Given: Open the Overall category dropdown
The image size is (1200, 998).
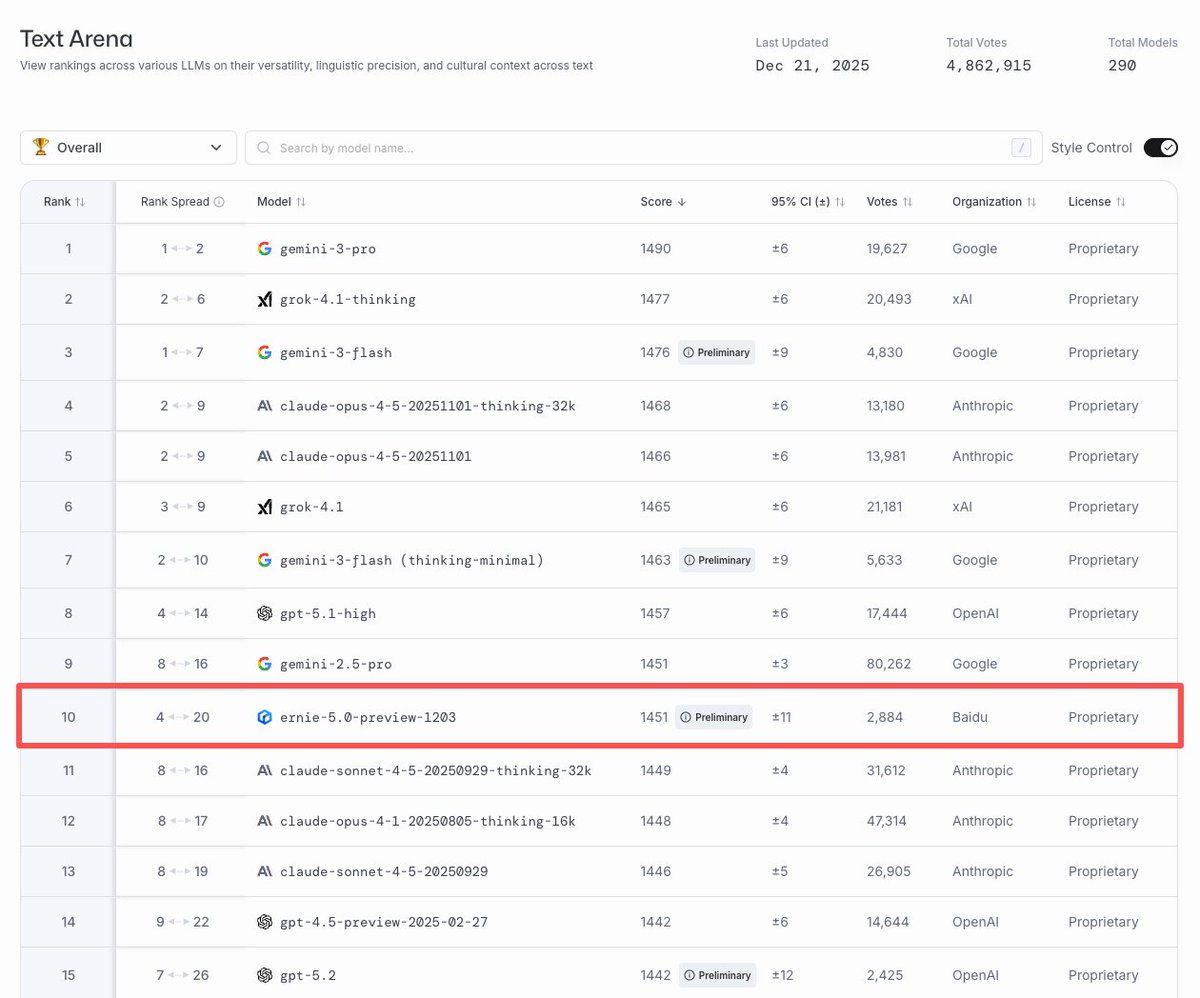Looking at the screenshot, I should tap(128, 148).
